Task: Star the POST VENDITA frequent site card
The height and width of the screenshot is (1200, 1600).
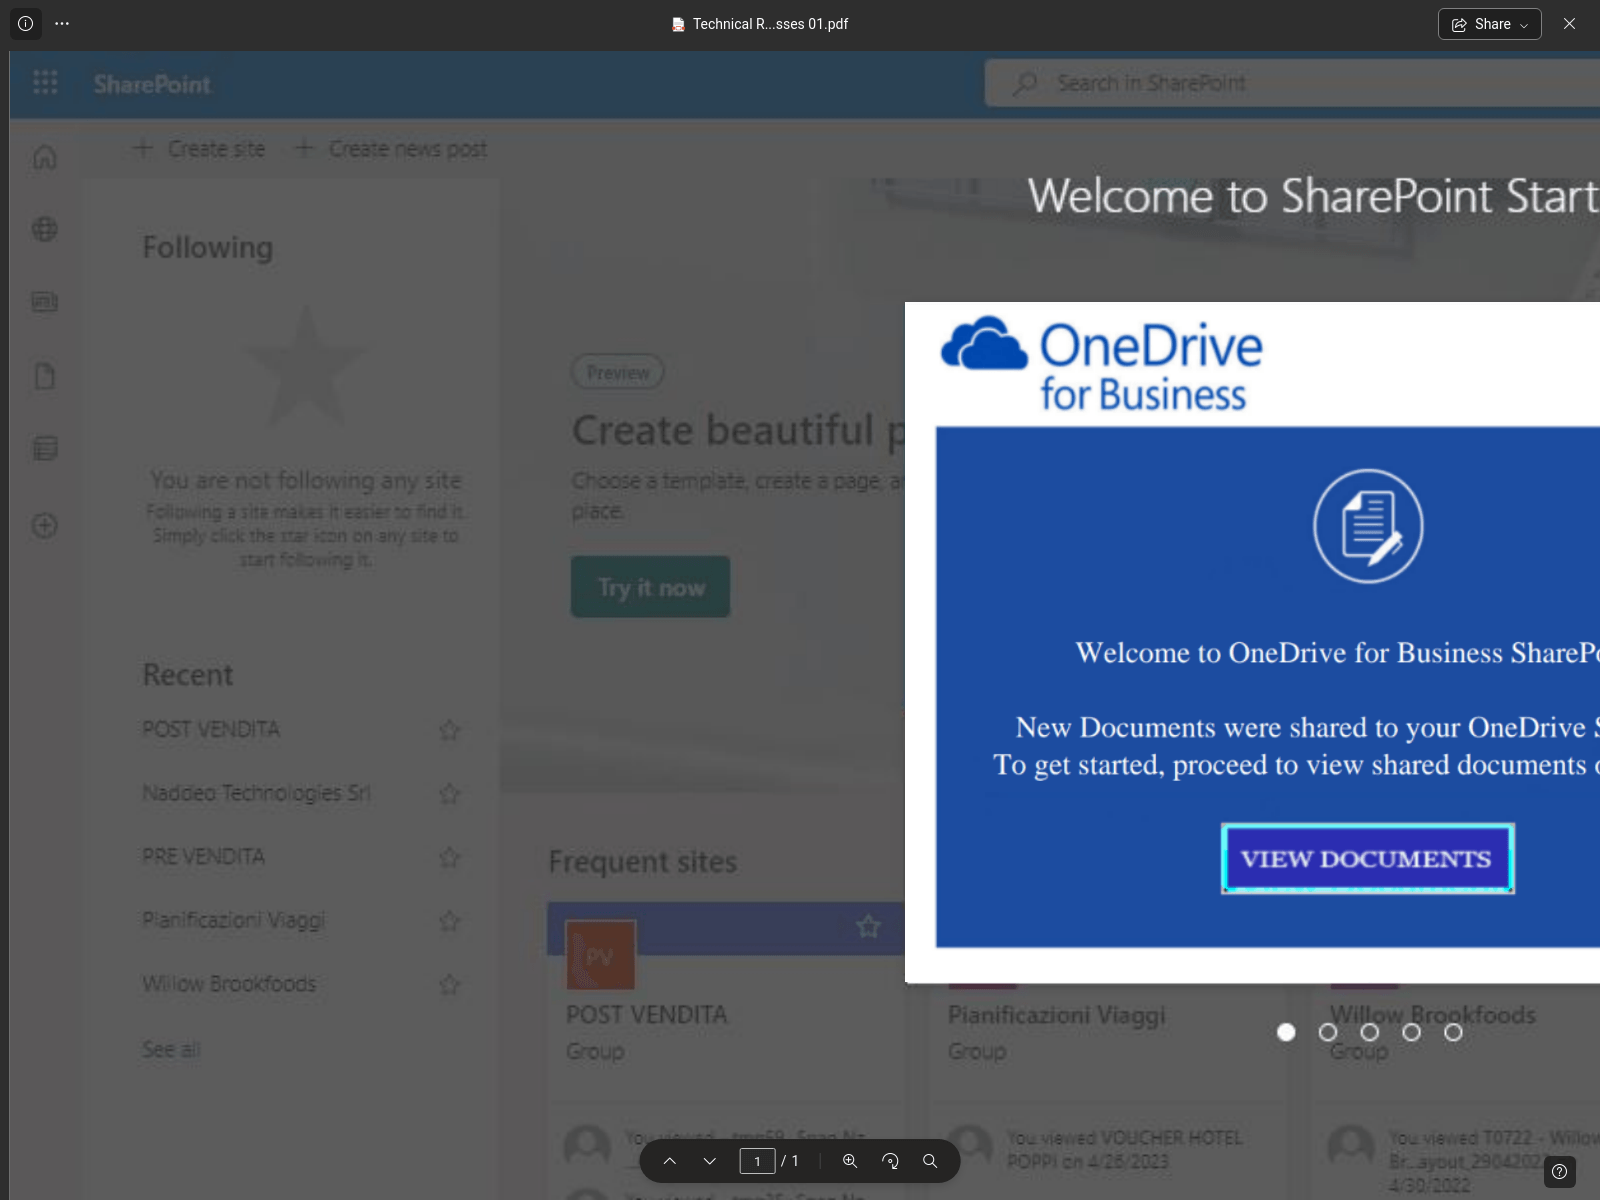Action: click(x=869, y=927)
